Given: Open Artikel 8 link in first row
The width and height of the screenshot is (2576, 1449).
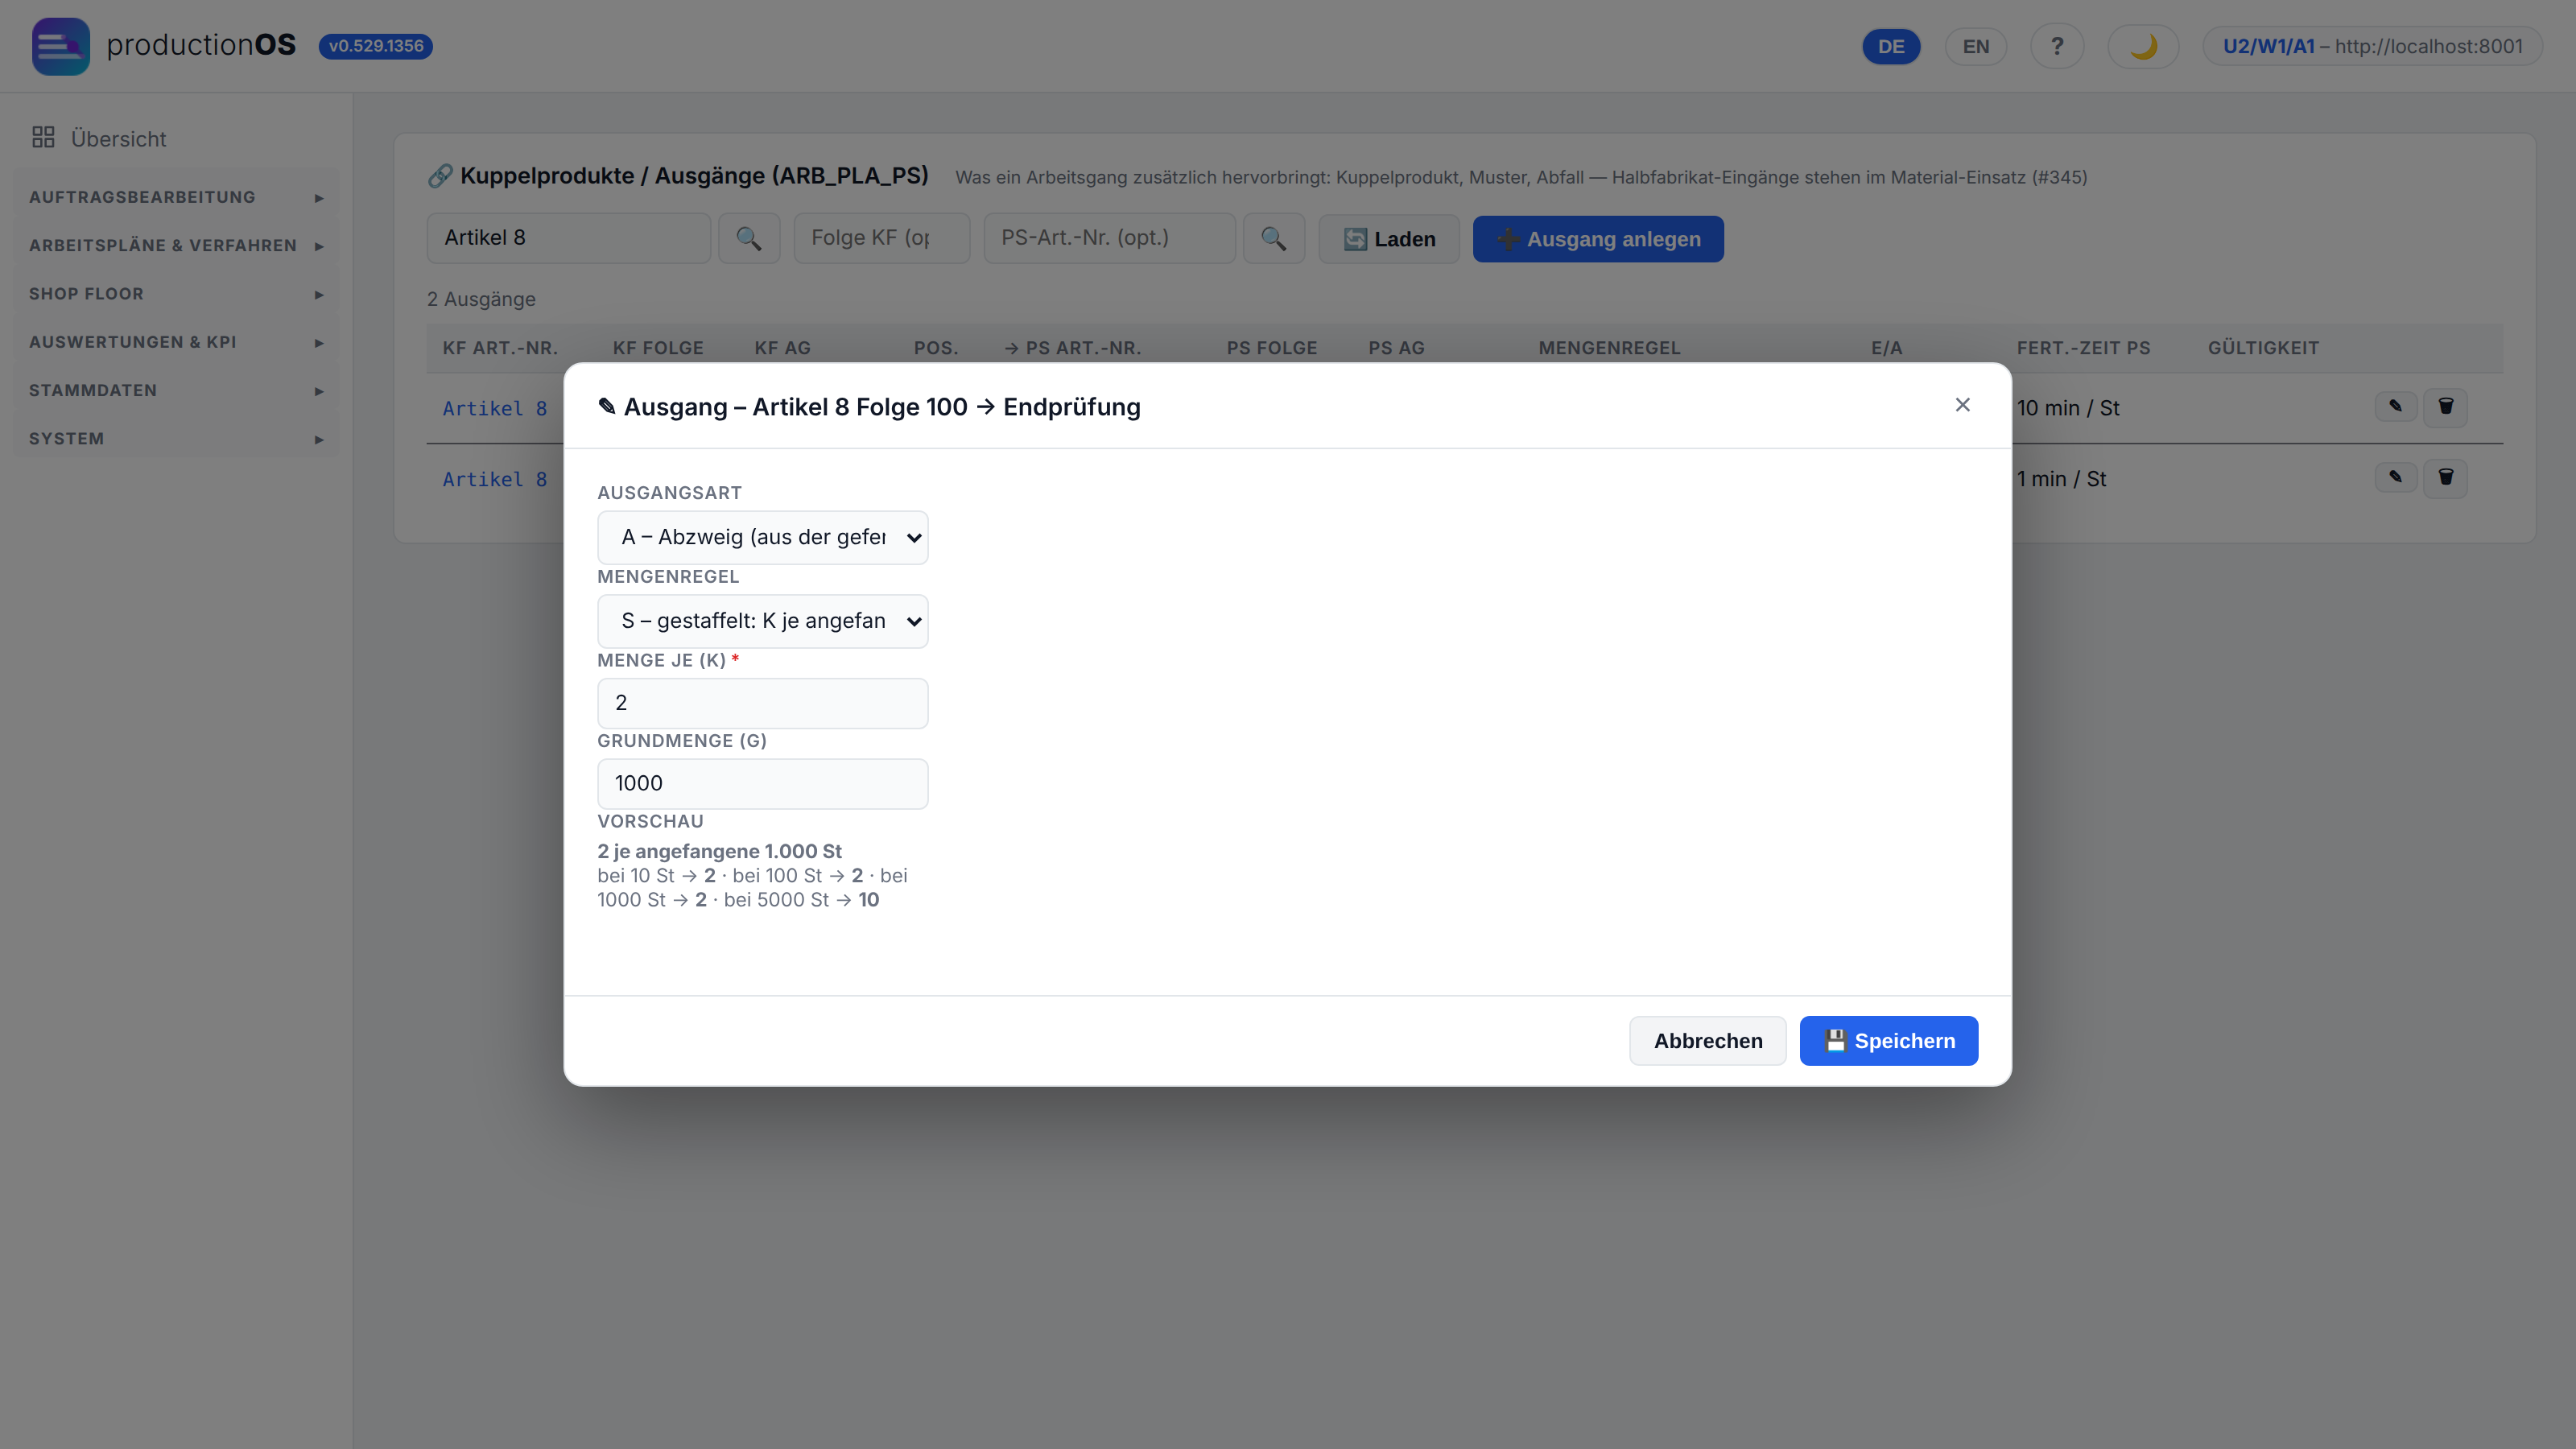Looking at the screenshot, I should (x=494, y=408).
